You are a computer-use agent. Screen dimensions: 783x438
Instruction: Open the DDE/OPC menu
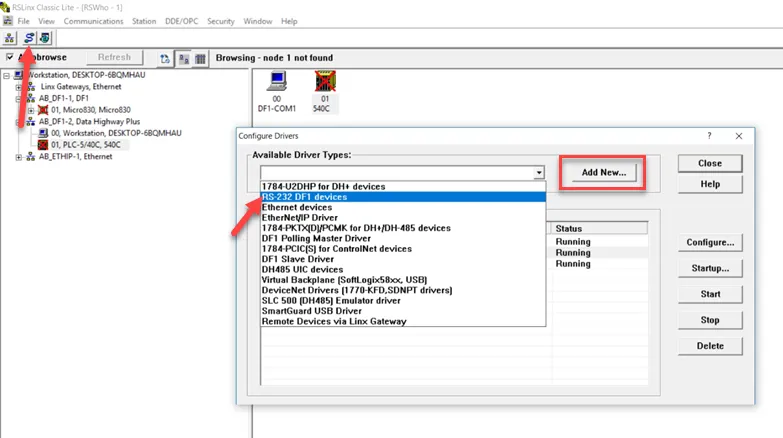point(181,21)
